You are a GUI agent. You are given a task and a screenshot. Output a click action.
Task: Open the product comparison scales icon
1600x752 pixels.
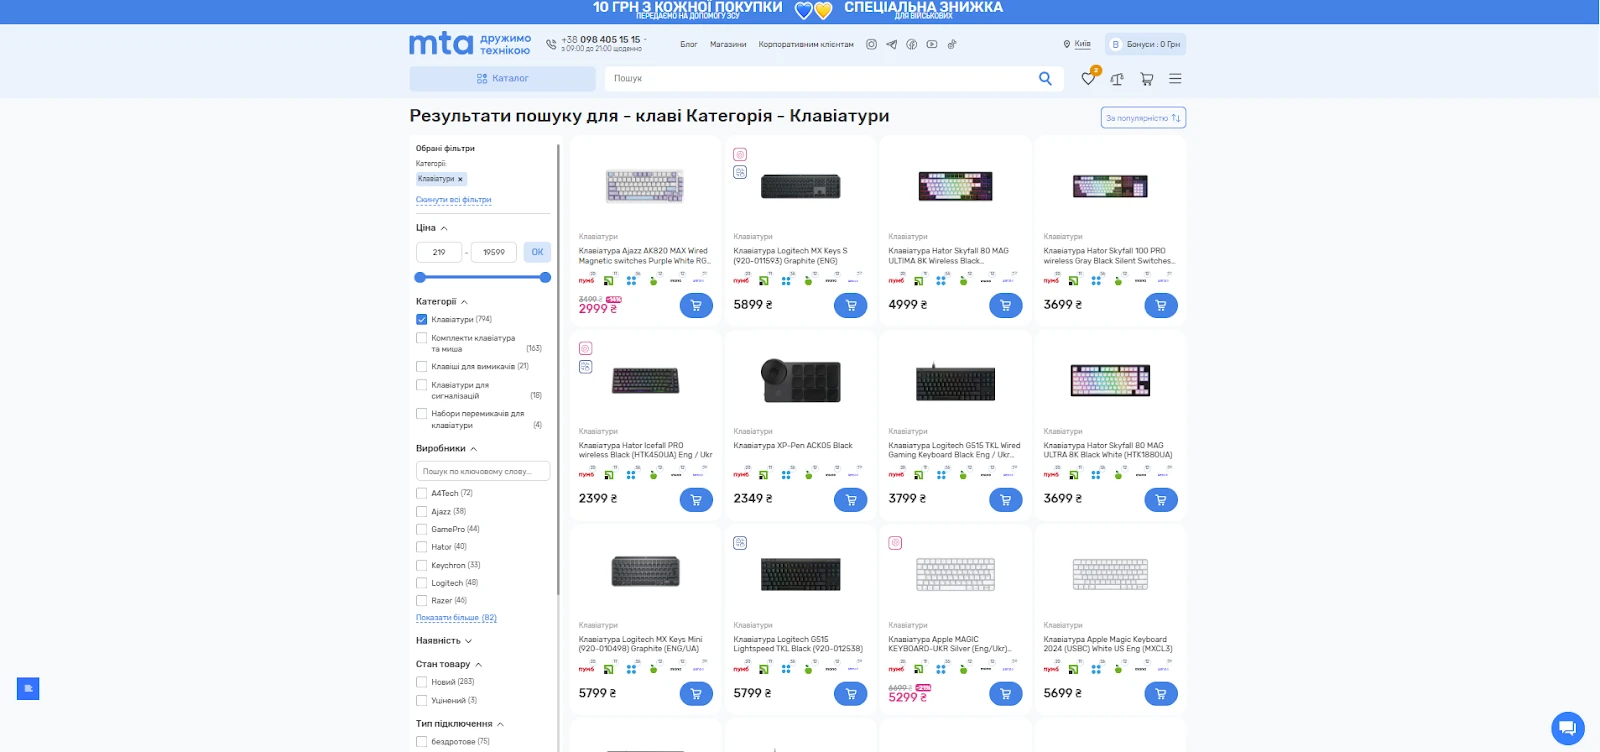point(1117,78)
